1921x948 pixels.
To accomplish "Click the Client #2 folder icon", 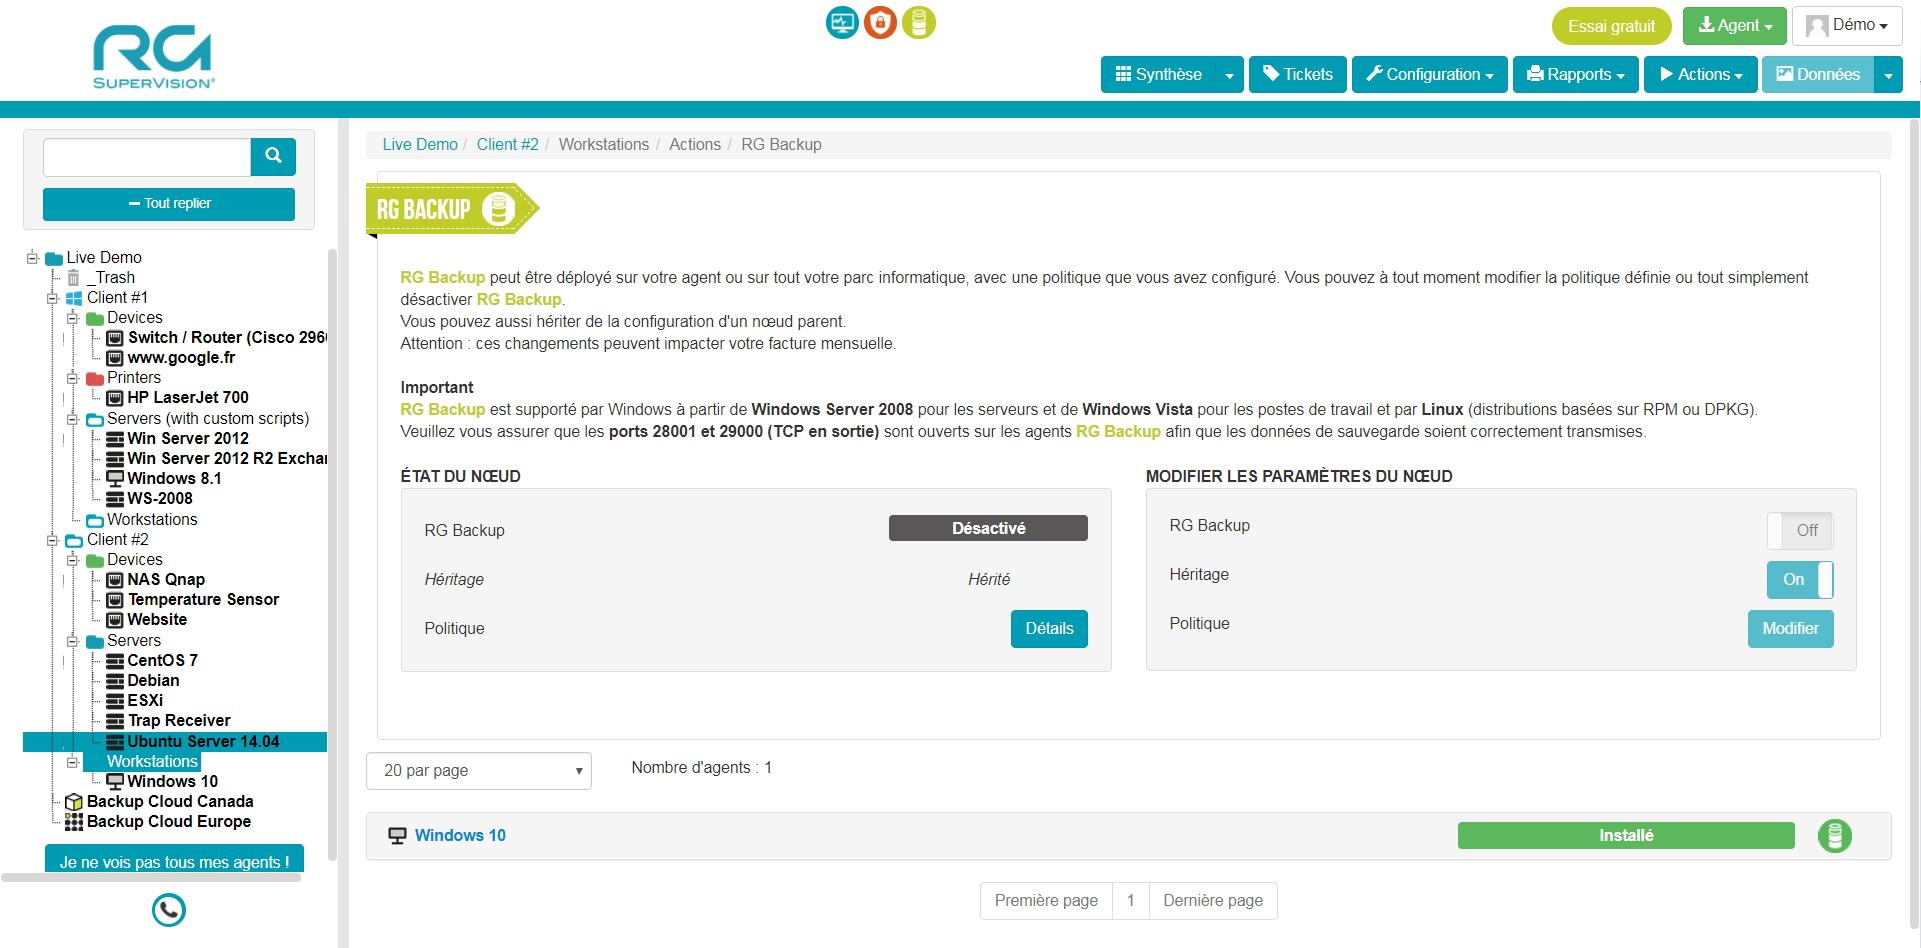I will coord(74,540).
